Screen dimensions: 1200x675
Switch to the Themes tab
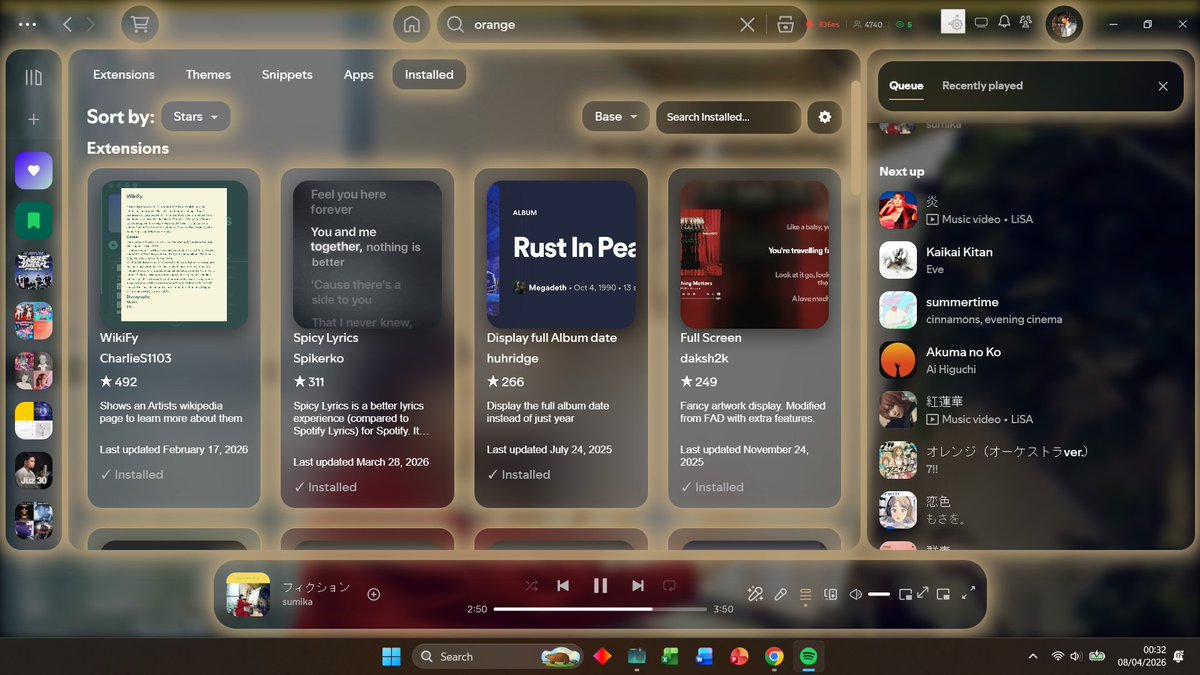[208, 75]
